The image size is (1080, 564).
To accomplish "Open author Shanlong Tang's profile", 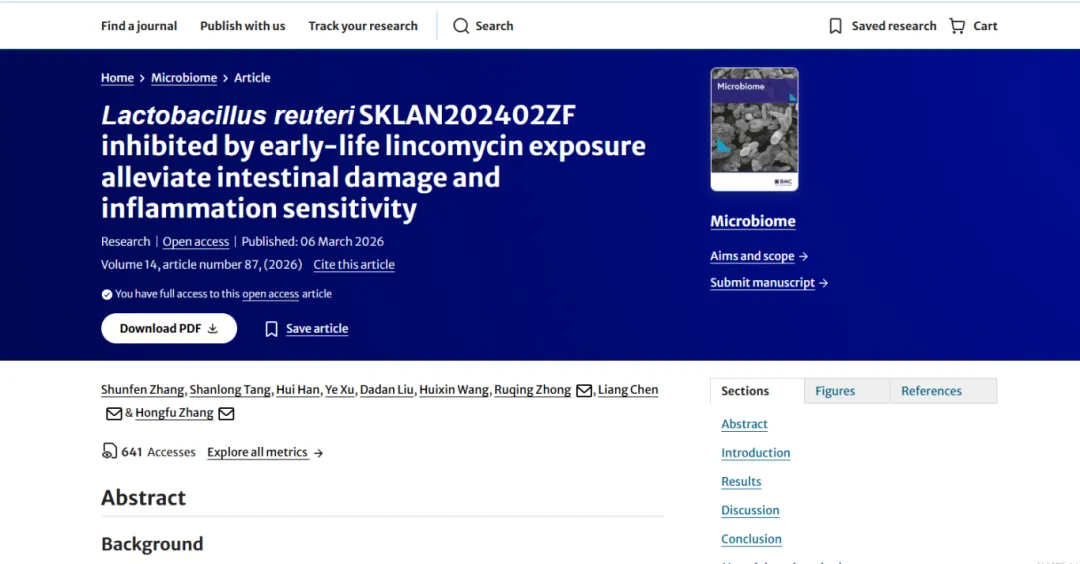I will (x=230, y=390).
